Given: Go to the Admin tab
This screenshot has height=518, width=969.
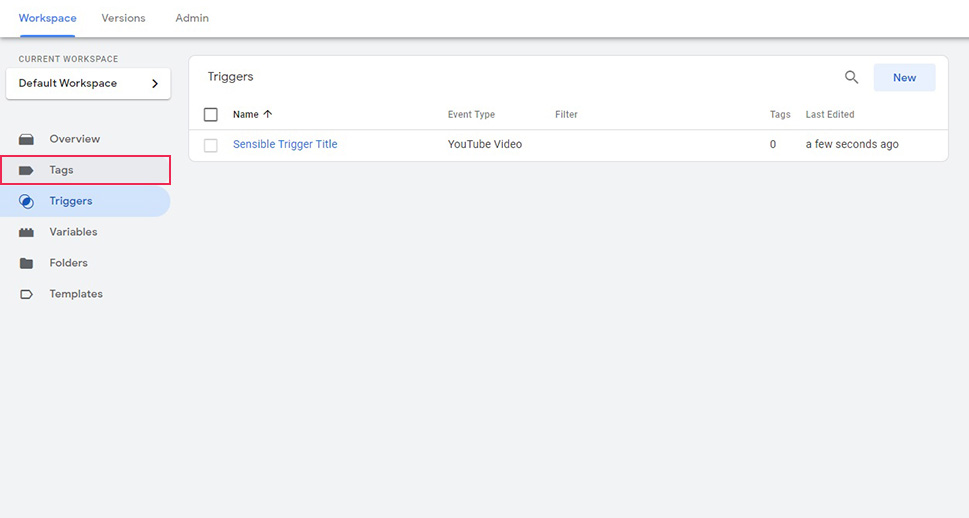Looking at the screenshot, I should click(192, 18).
